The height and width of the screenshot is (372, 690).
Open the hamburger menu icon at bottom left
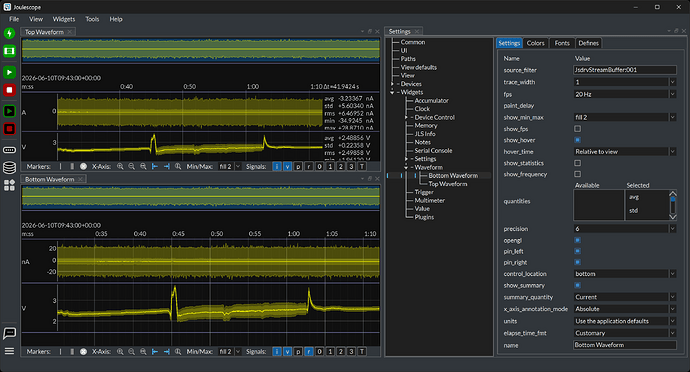point(9,351)
